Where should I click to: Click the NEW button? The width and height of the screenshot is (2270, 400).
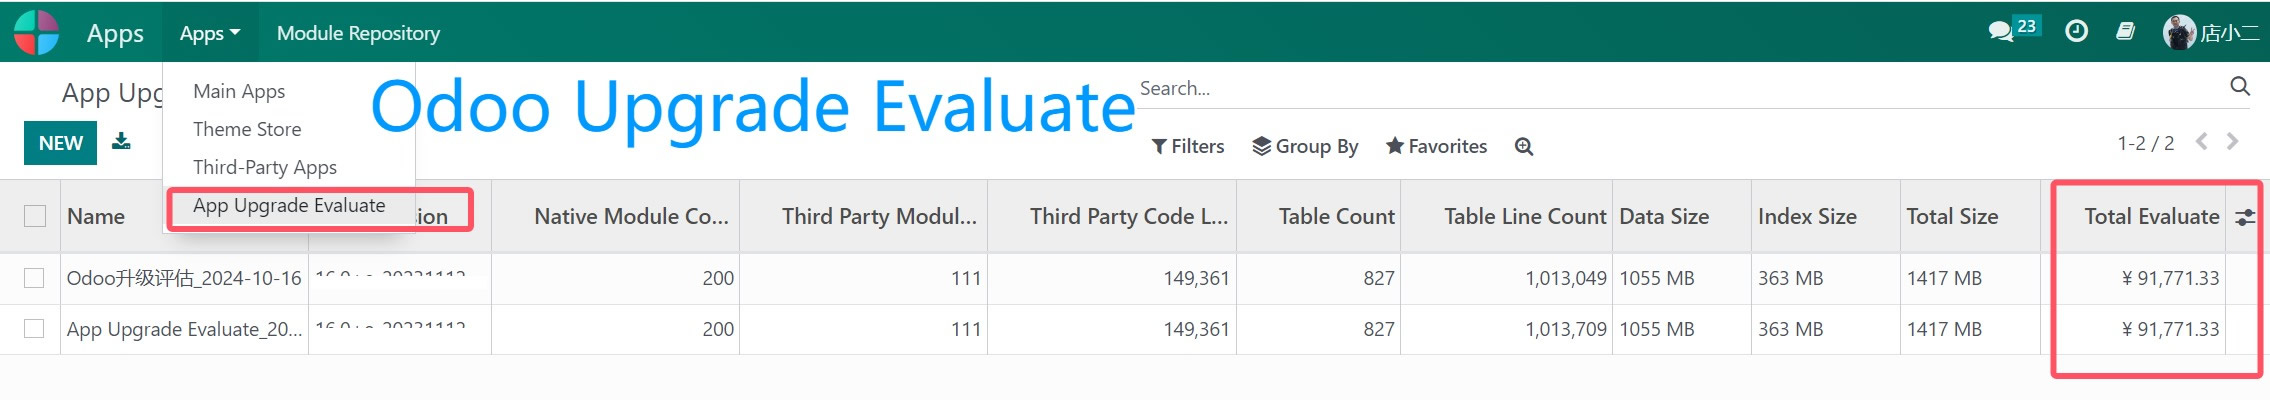click(60, 143)
